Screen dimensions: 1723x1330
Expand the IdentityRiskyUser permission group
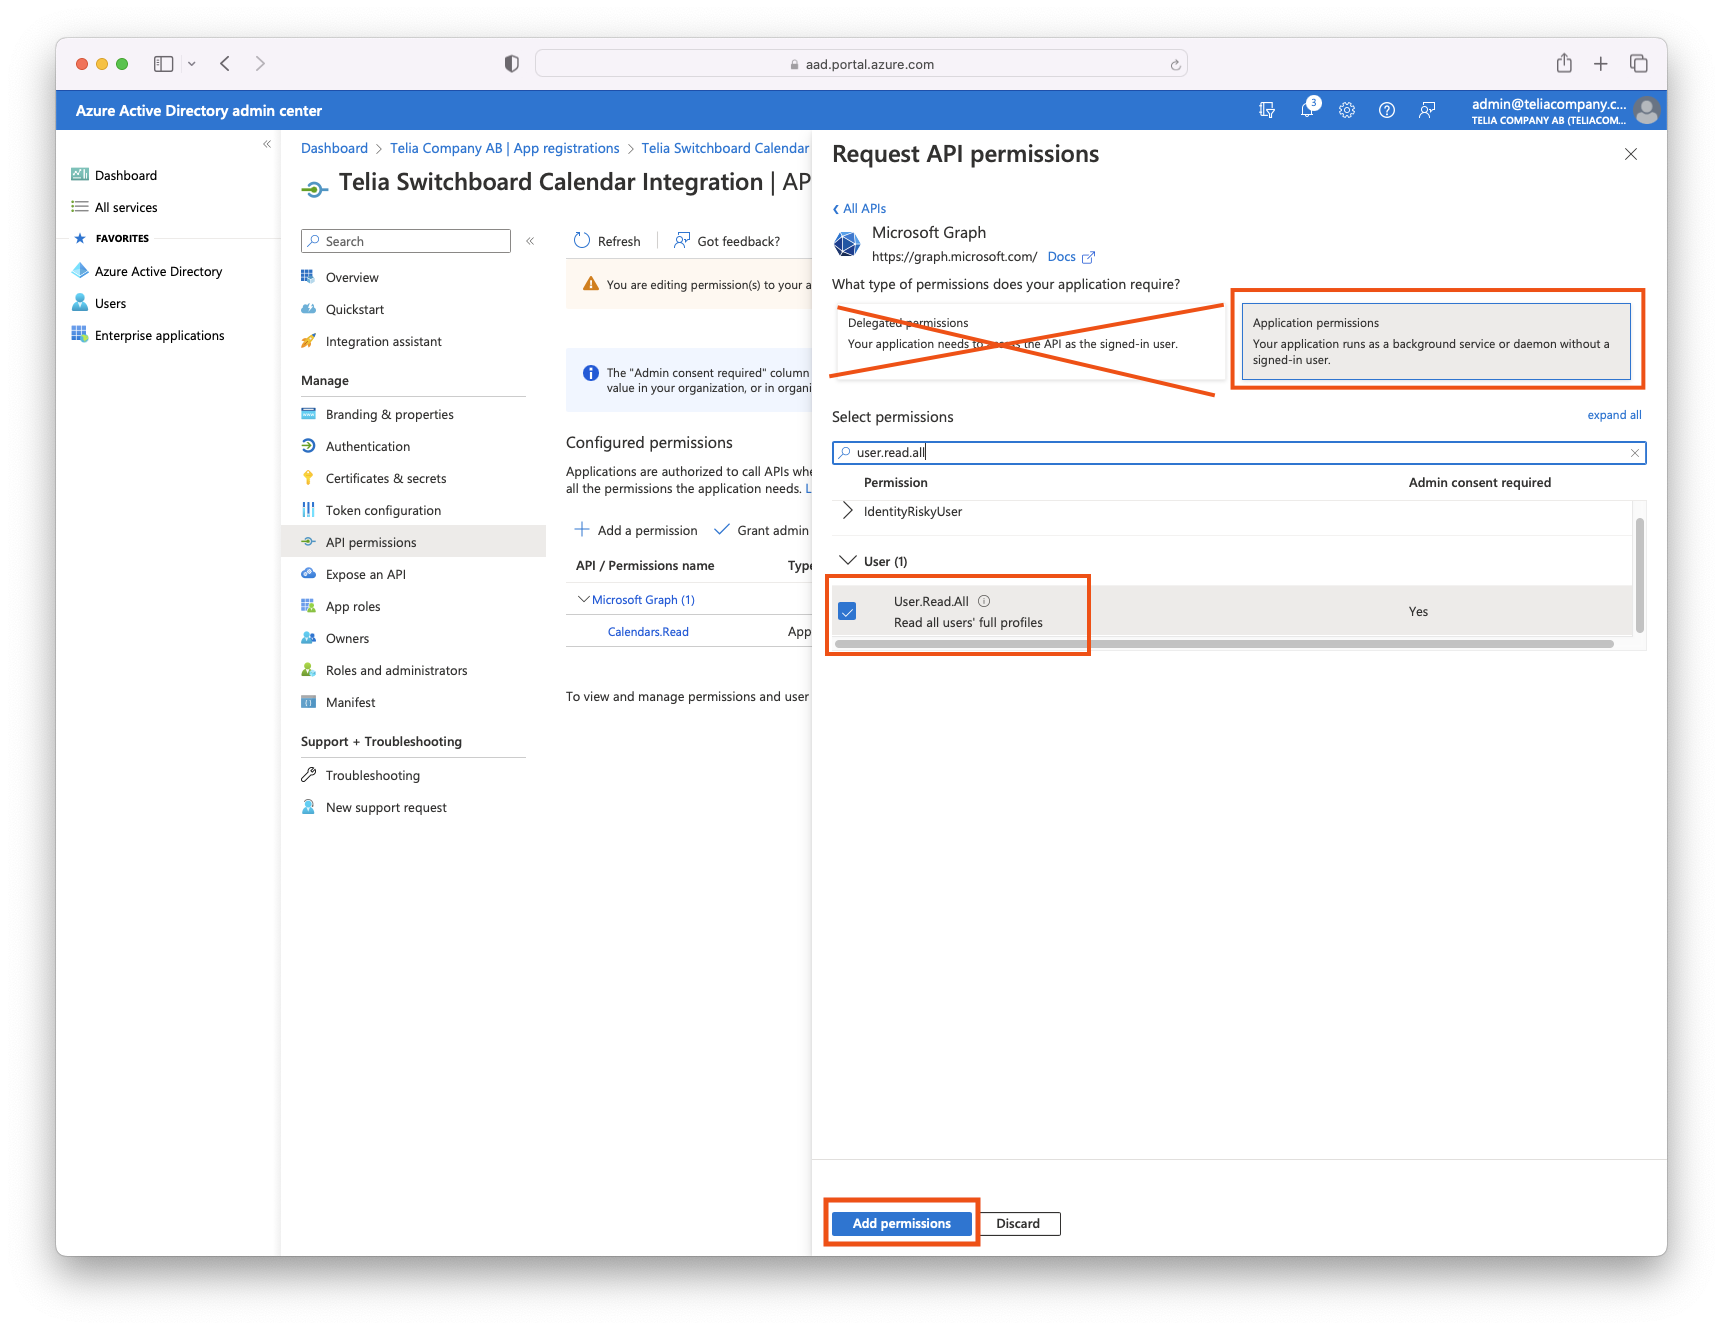[x=848, y=511]
